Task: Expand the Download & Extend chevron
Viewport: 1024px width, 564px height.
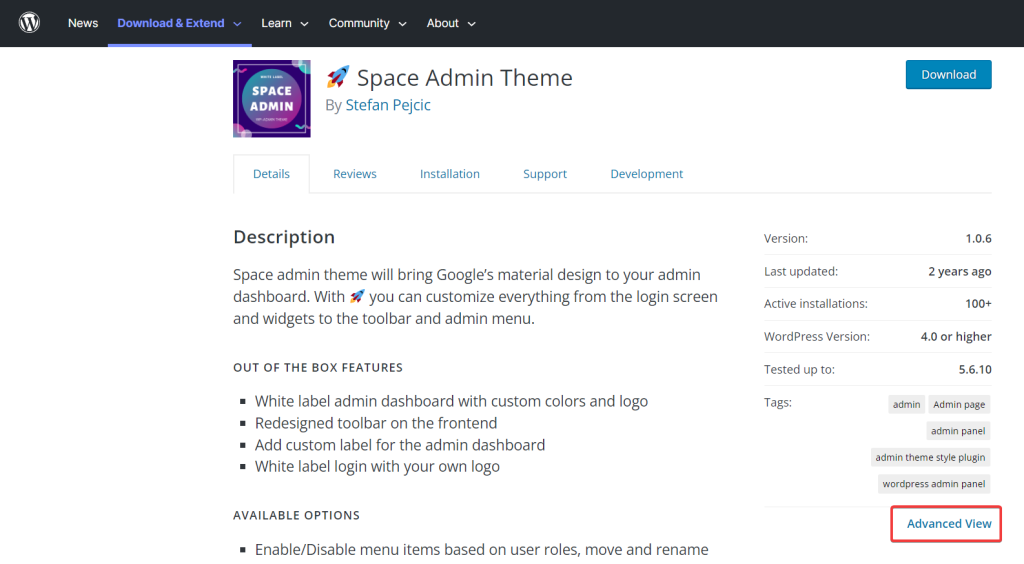Action: point(237,24)
